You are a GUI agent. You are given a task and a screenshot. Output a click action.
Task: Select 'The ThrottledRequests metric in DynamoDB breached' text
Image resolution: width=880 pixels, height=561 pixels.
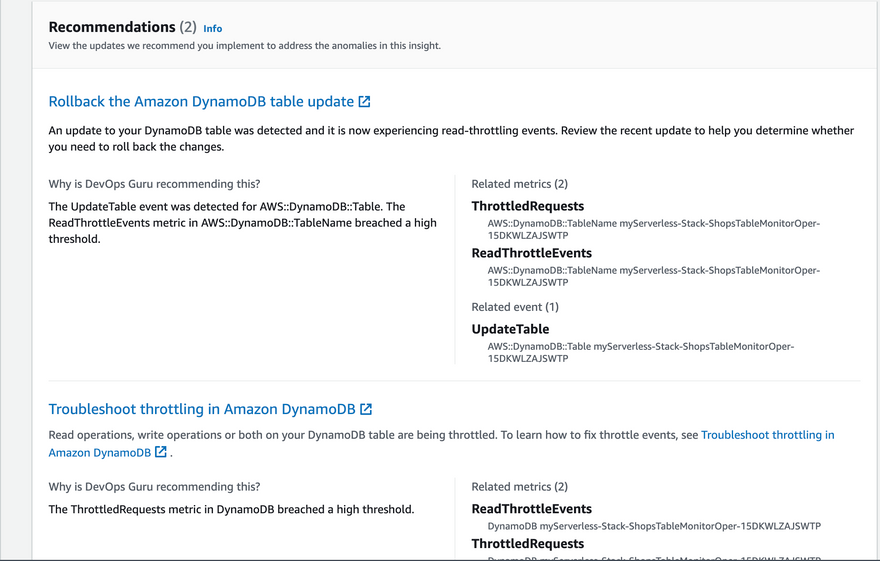[231, 509]
